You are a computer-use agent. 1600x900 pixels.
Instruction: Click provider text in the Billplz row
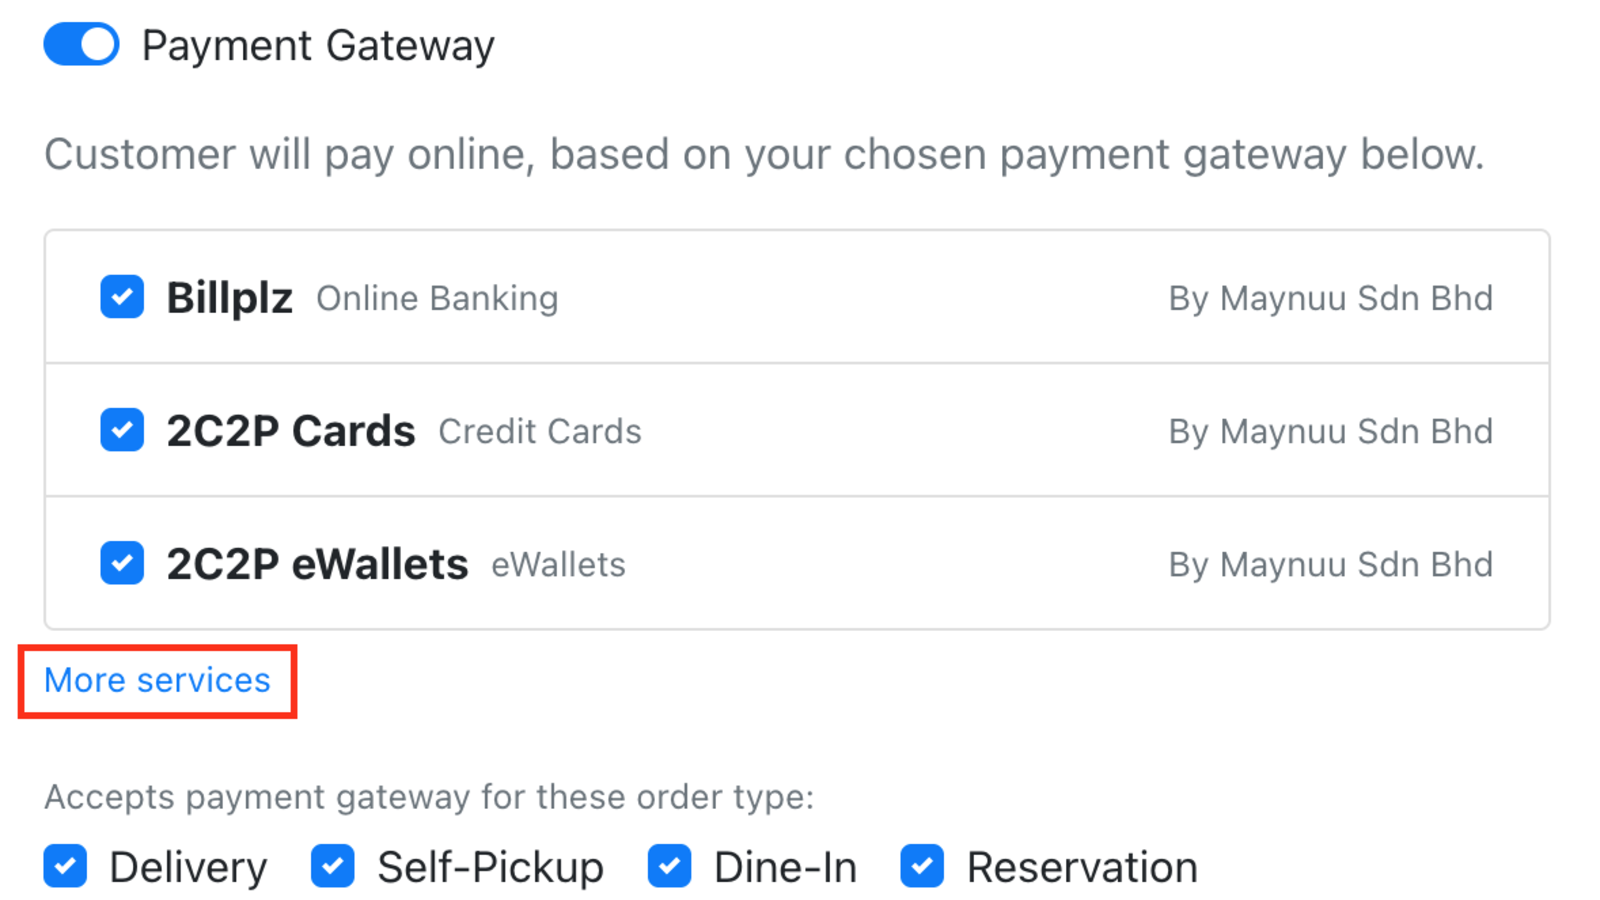(1330, 299)
